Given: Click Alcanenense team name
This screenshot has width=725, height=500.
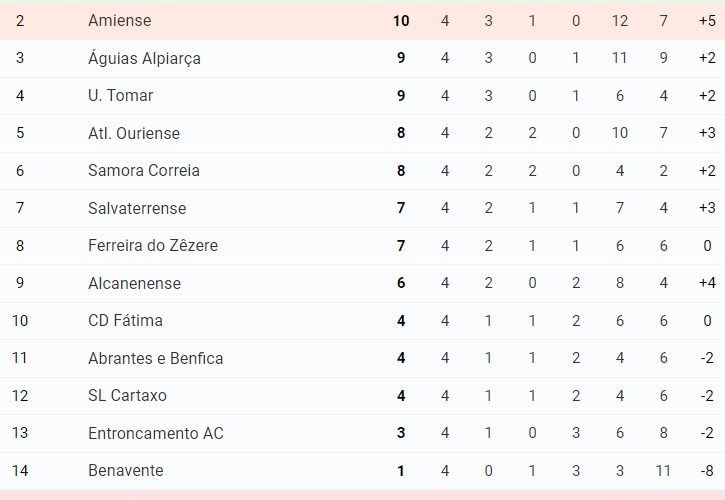Looking at the screenshot, I should [134, 283].
